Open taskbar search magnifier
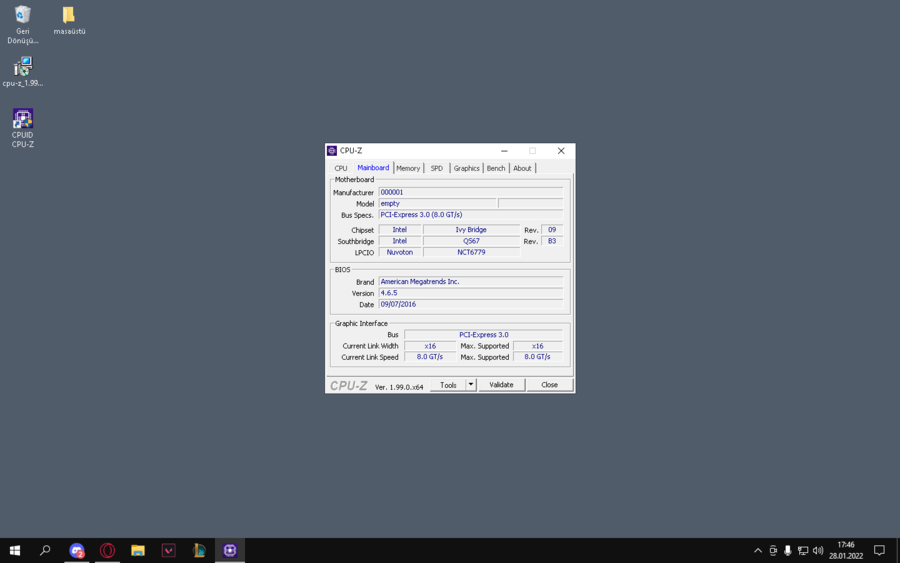Viewport: 900px width, 563px height. tap(45, 550)
